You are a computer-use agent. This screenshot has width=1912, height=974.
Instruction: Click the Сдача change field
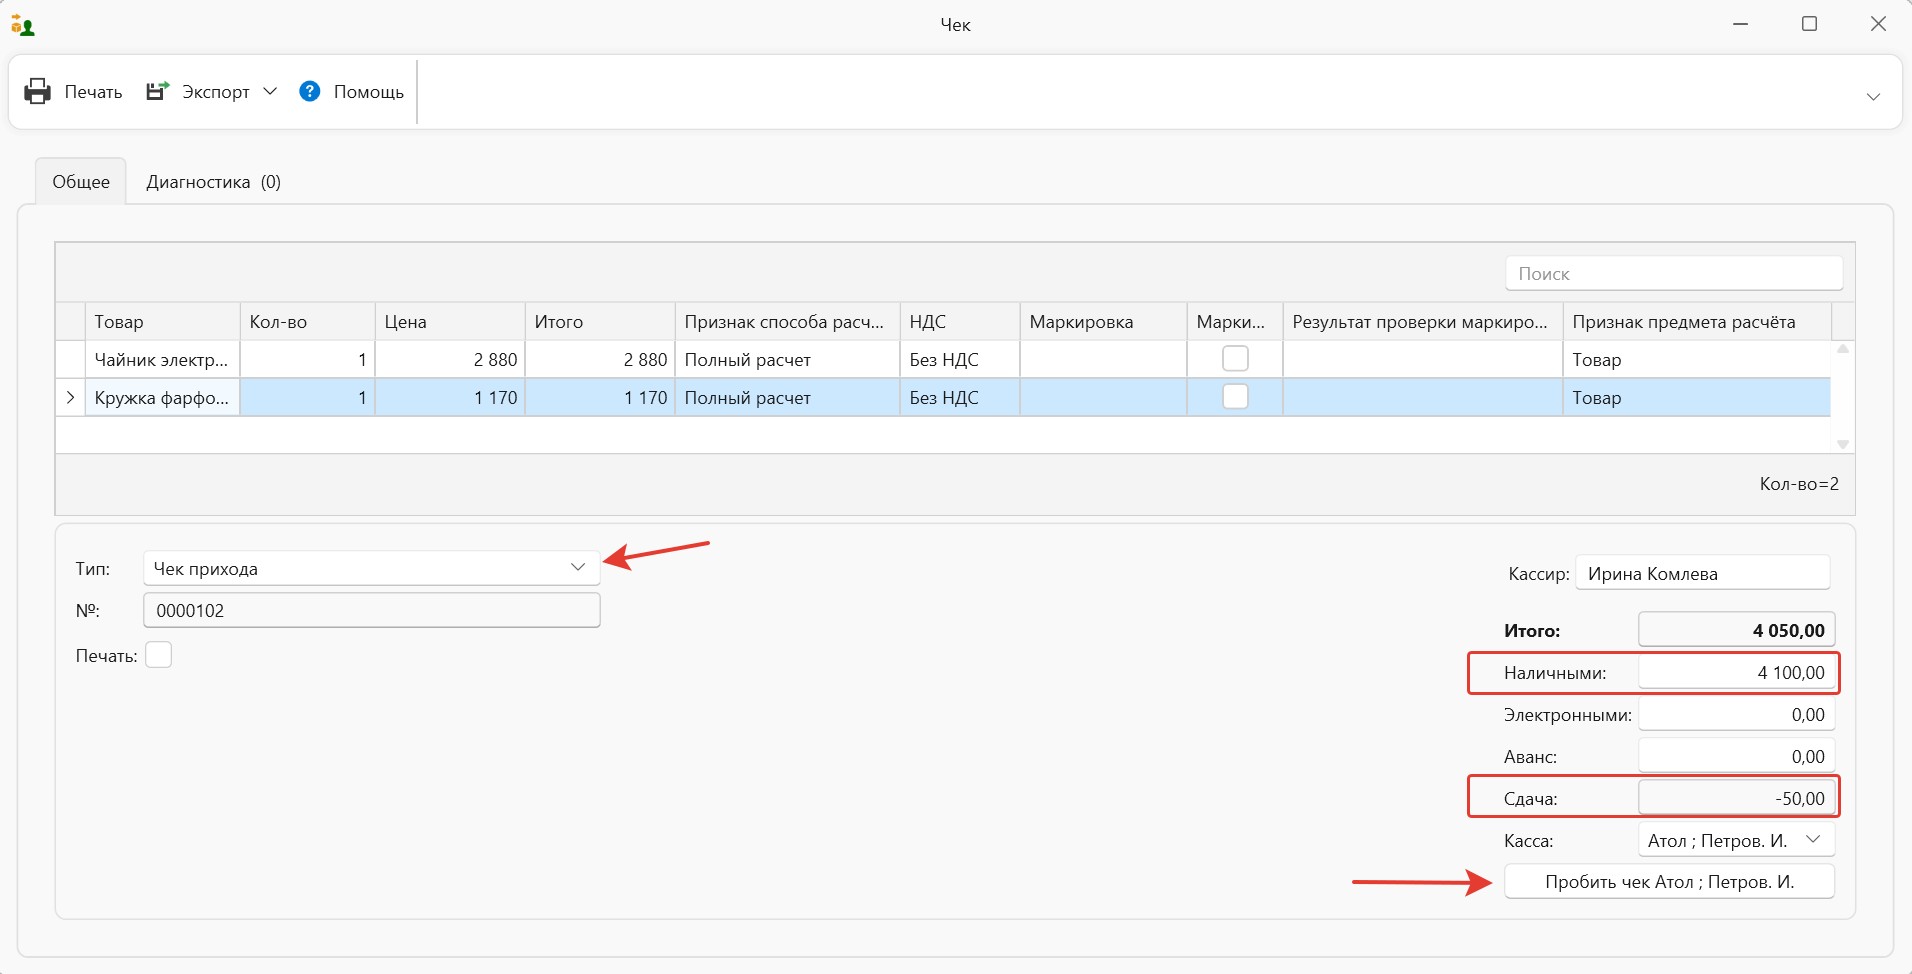click(x=1736, y=798)
